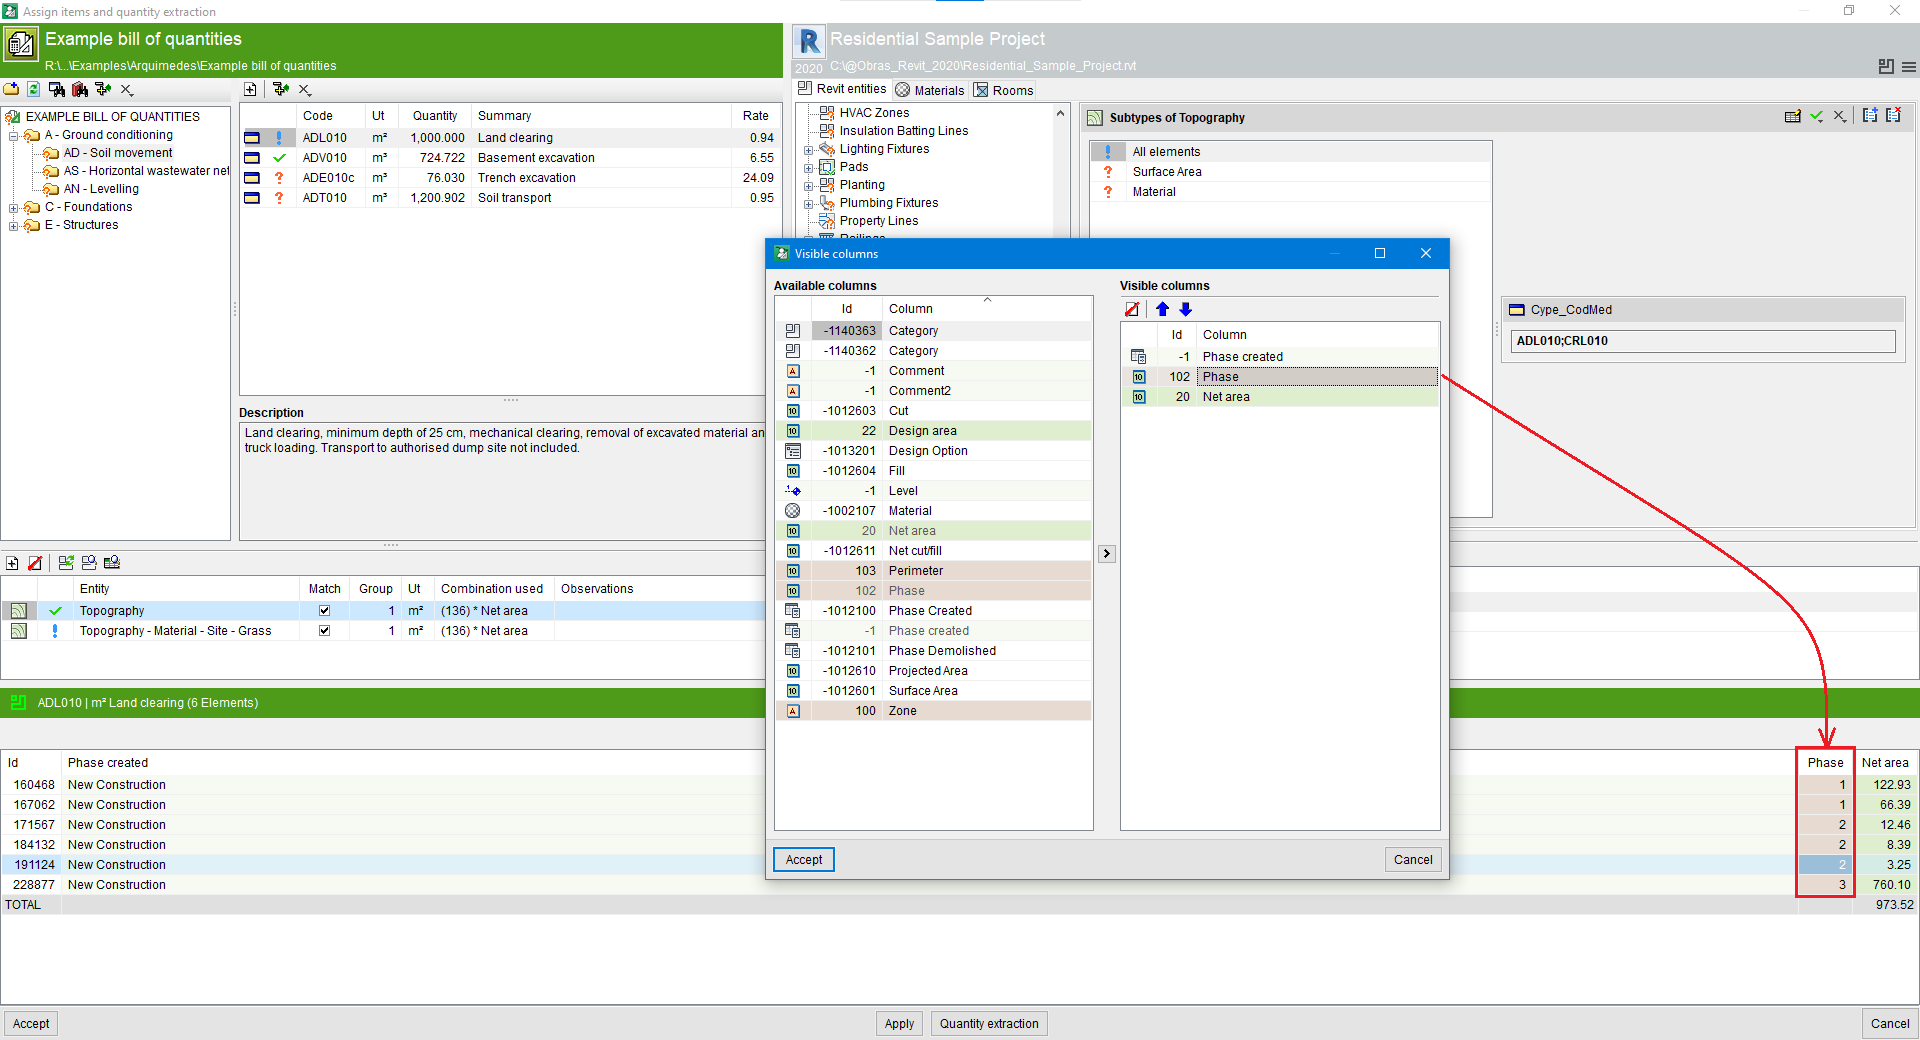Click Accept in the Visible columns dialog
The width and height of the screenshot is (1920, 1040).
(804, 859)
